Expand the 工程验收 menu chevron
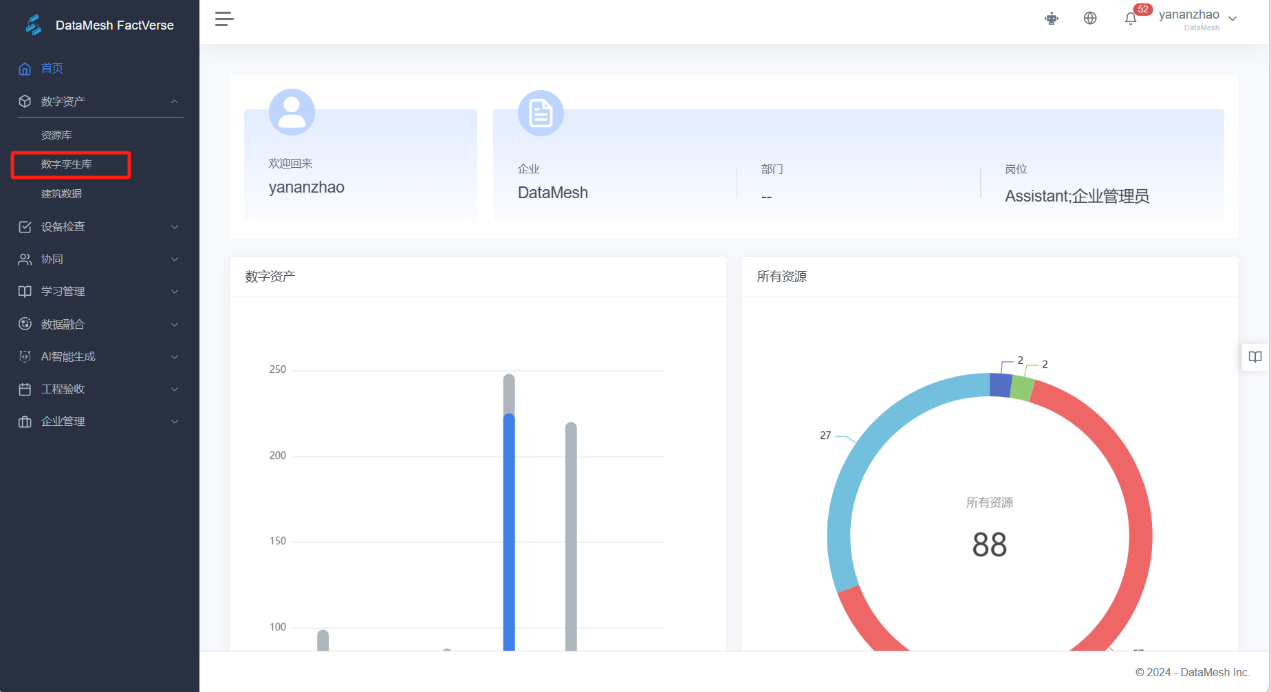1271x692 pixels. (x=174, y=389)
